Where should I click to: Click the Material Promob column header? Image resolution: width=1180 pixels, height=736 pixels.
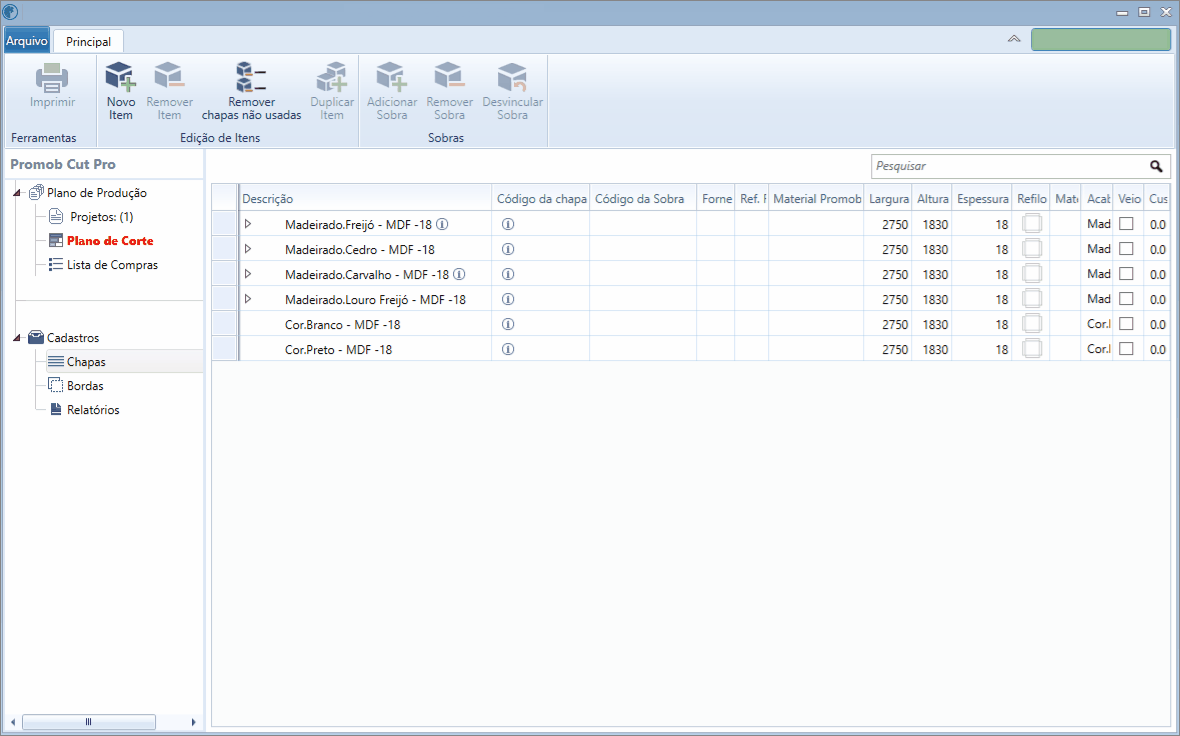tap(817, 199)
